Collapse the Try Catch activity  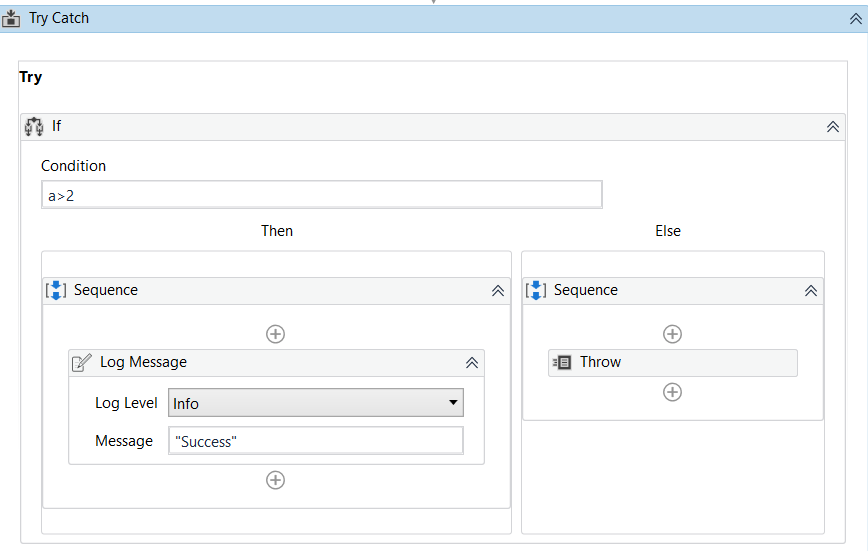(855, 18)
